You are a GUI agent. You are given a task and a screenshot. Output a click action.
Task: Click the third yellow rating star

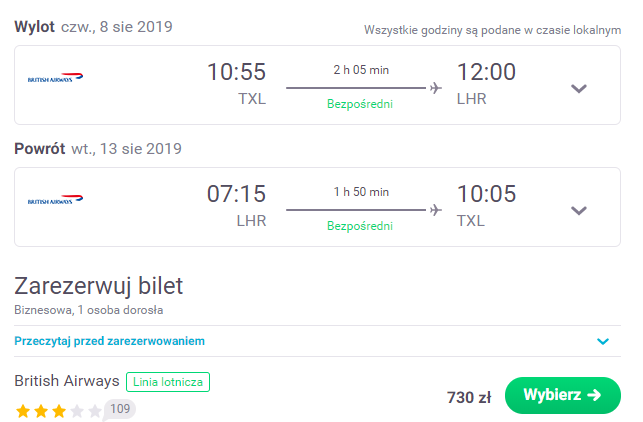click(59, 411)
